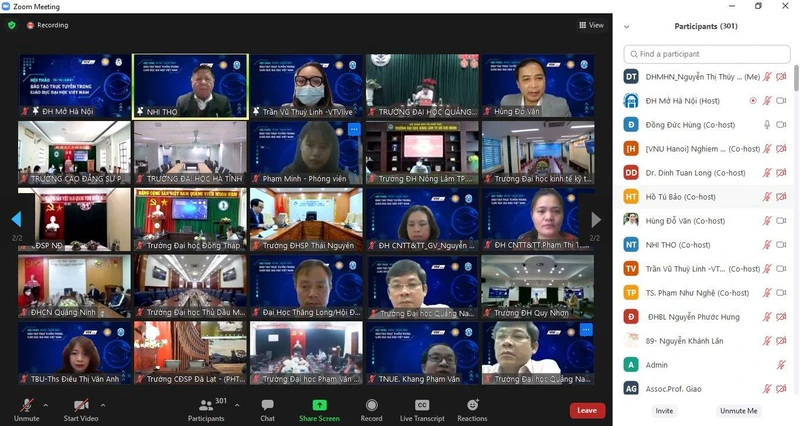This screenshot has width=800, height=426.
Task: Click more options on bottom-right Quảng Na tile
Action: [586, 330]
